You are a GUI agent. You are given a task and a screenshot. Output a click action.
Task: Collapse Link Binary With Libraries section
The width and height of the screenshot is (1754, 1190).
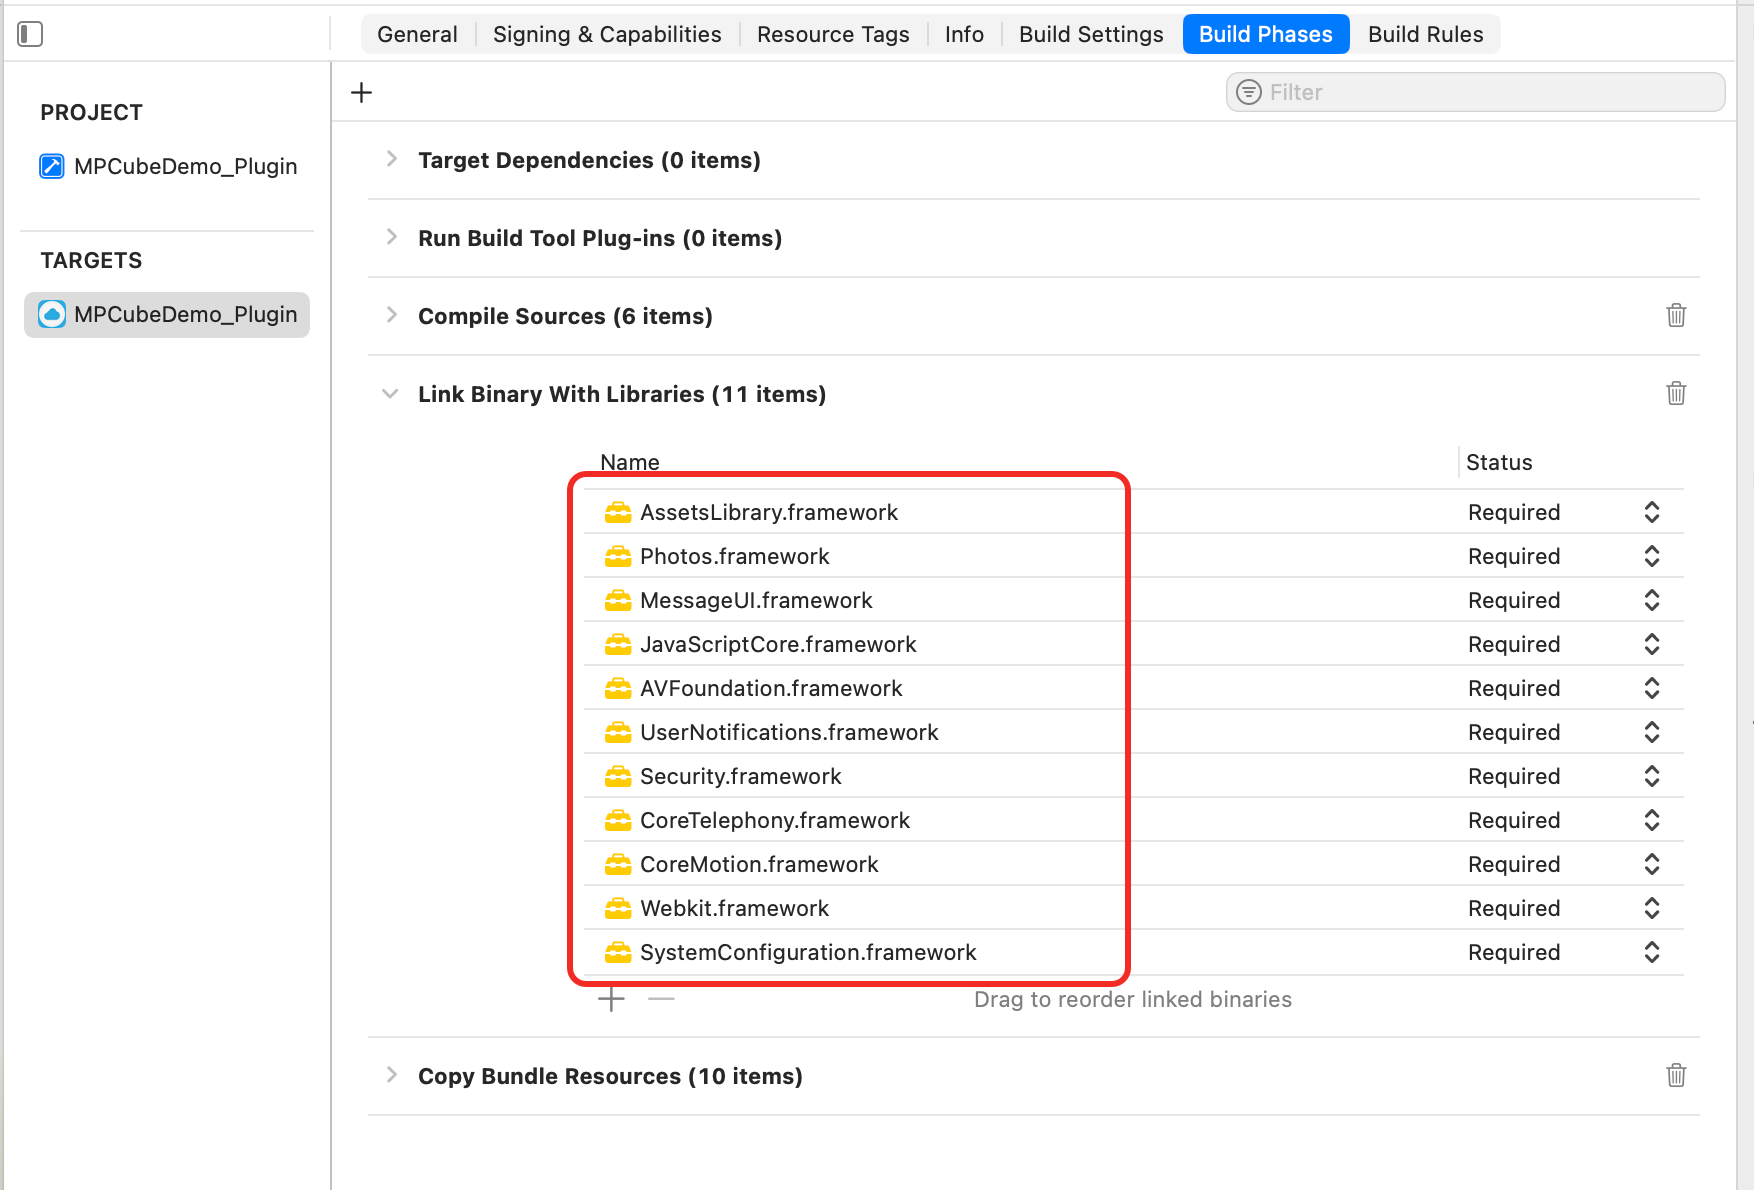point(390,394)
